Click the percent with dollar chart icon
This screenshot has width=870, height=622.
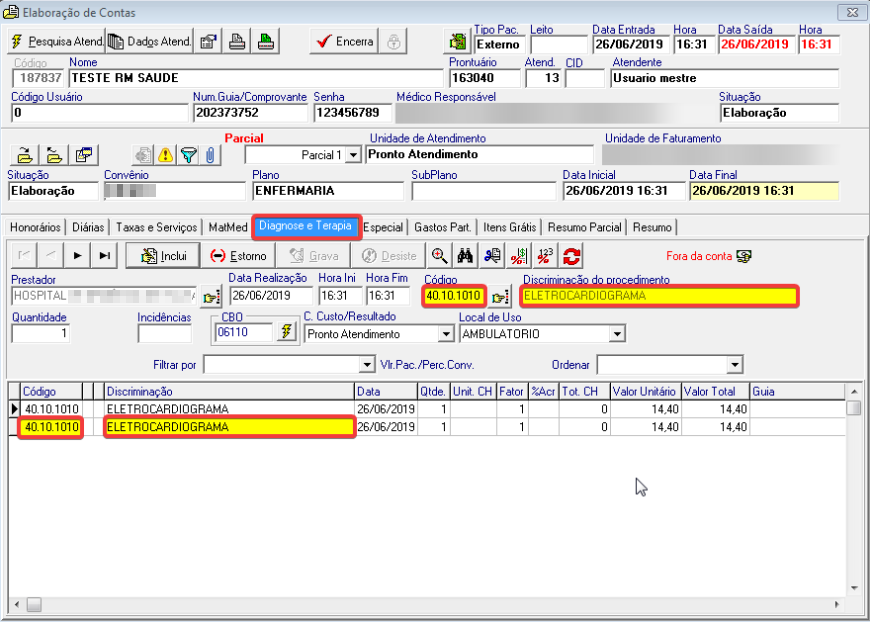click(x=518, y=256)
